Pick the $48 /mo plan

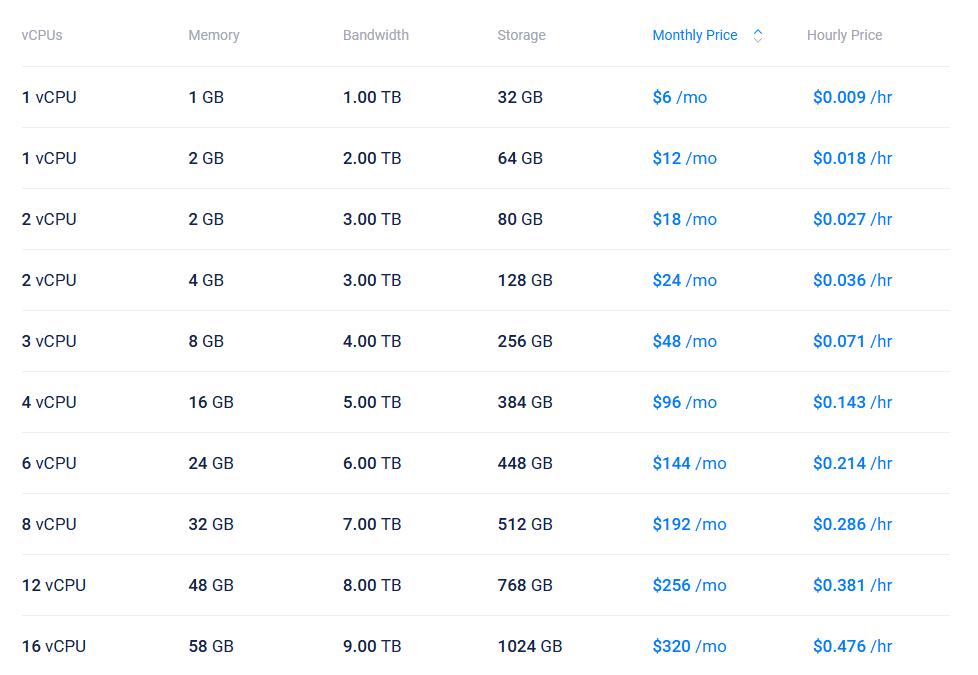coord(685,341)
